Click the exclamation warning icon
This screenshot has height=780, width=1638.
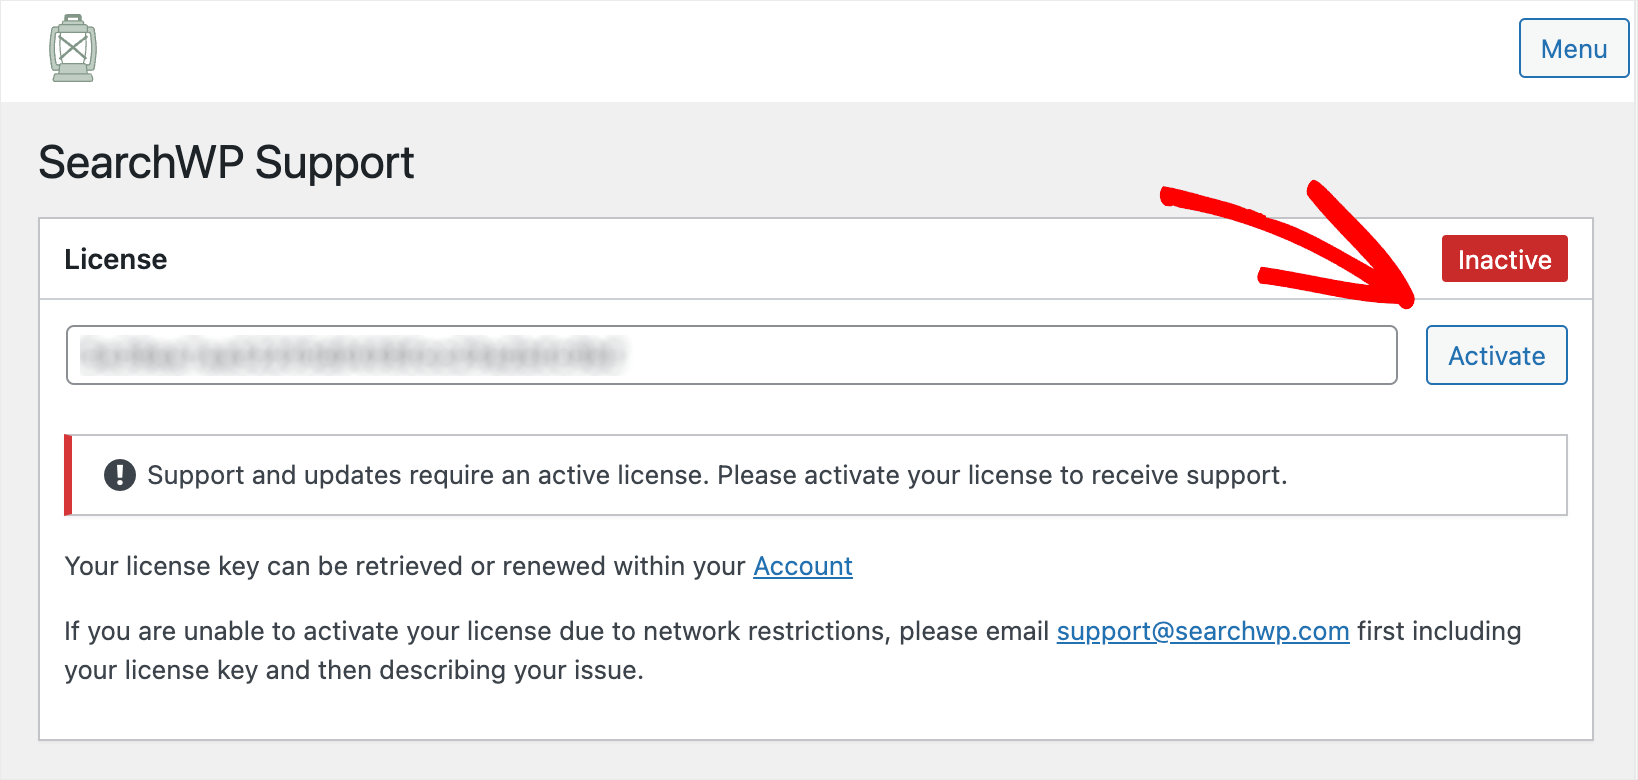pos(120,475)
